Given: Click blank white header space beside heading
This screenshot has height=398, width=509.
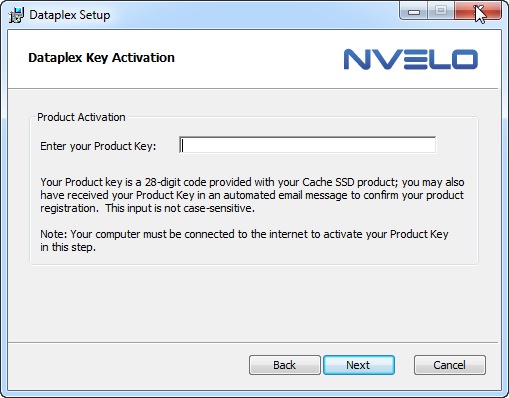Looking at the screenshot, I should coord(258,58).
